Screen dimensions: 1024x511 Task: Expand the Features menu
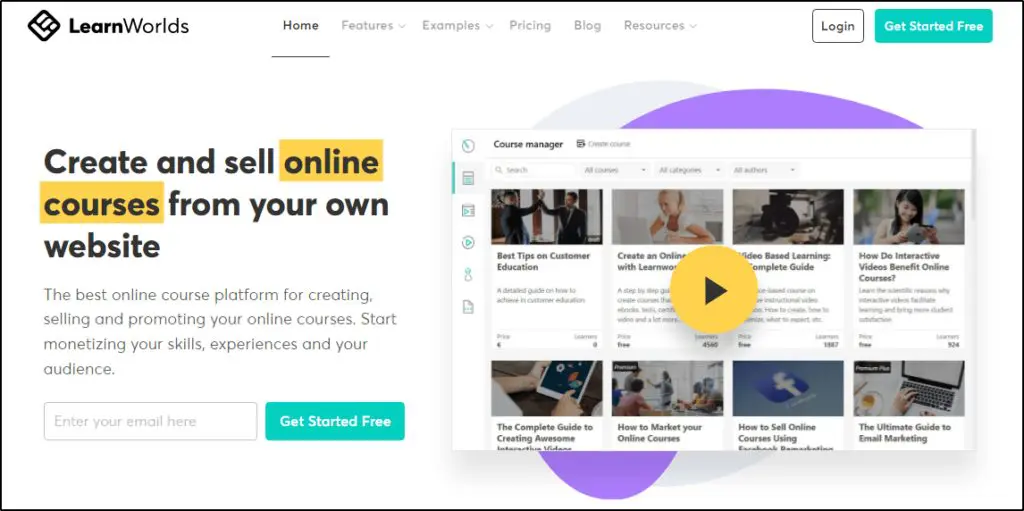pyautogui.click(x=373, y=25)
